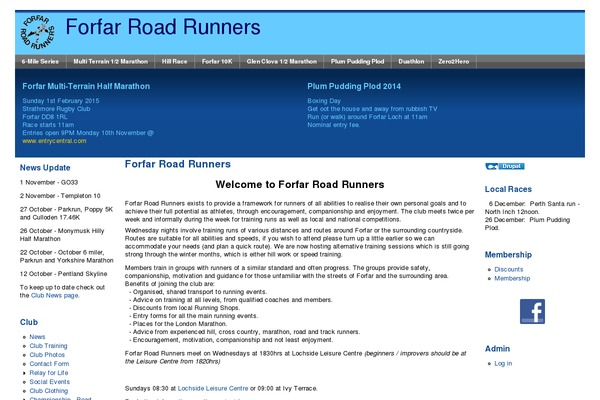Open the Social Events link
Viewport: 600px width, 400px height.
pyautogui.click(x=50, y=382)
